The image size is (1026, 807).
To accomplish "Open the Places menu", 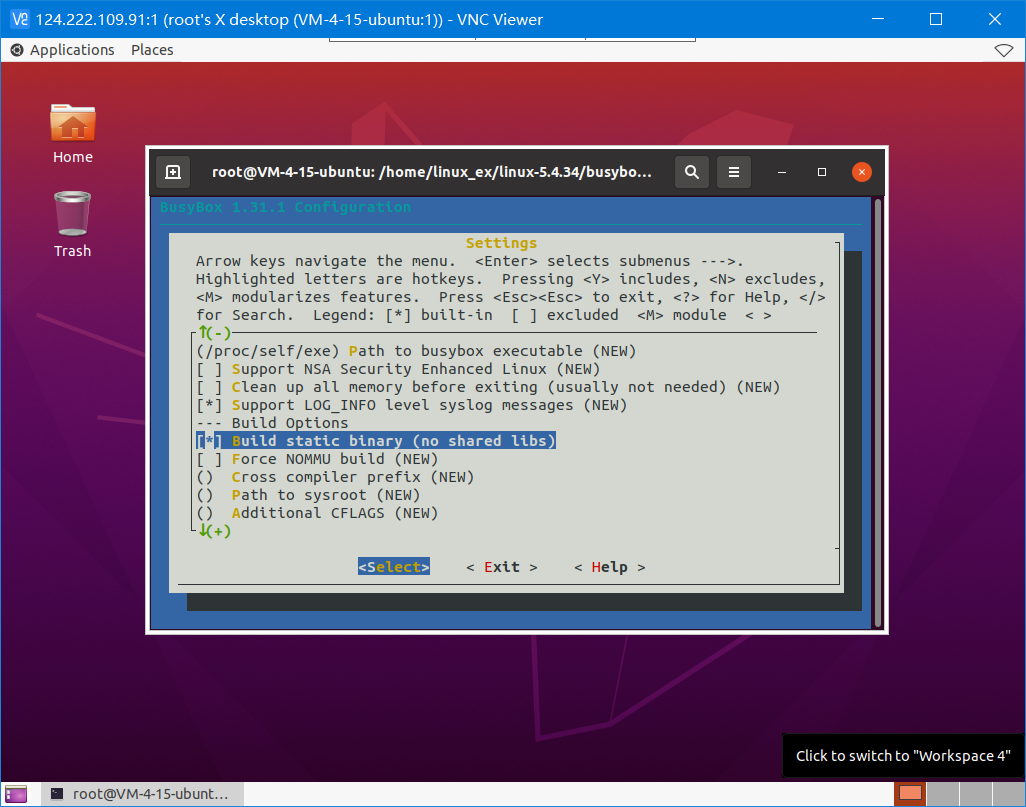I will coord(152,50).
